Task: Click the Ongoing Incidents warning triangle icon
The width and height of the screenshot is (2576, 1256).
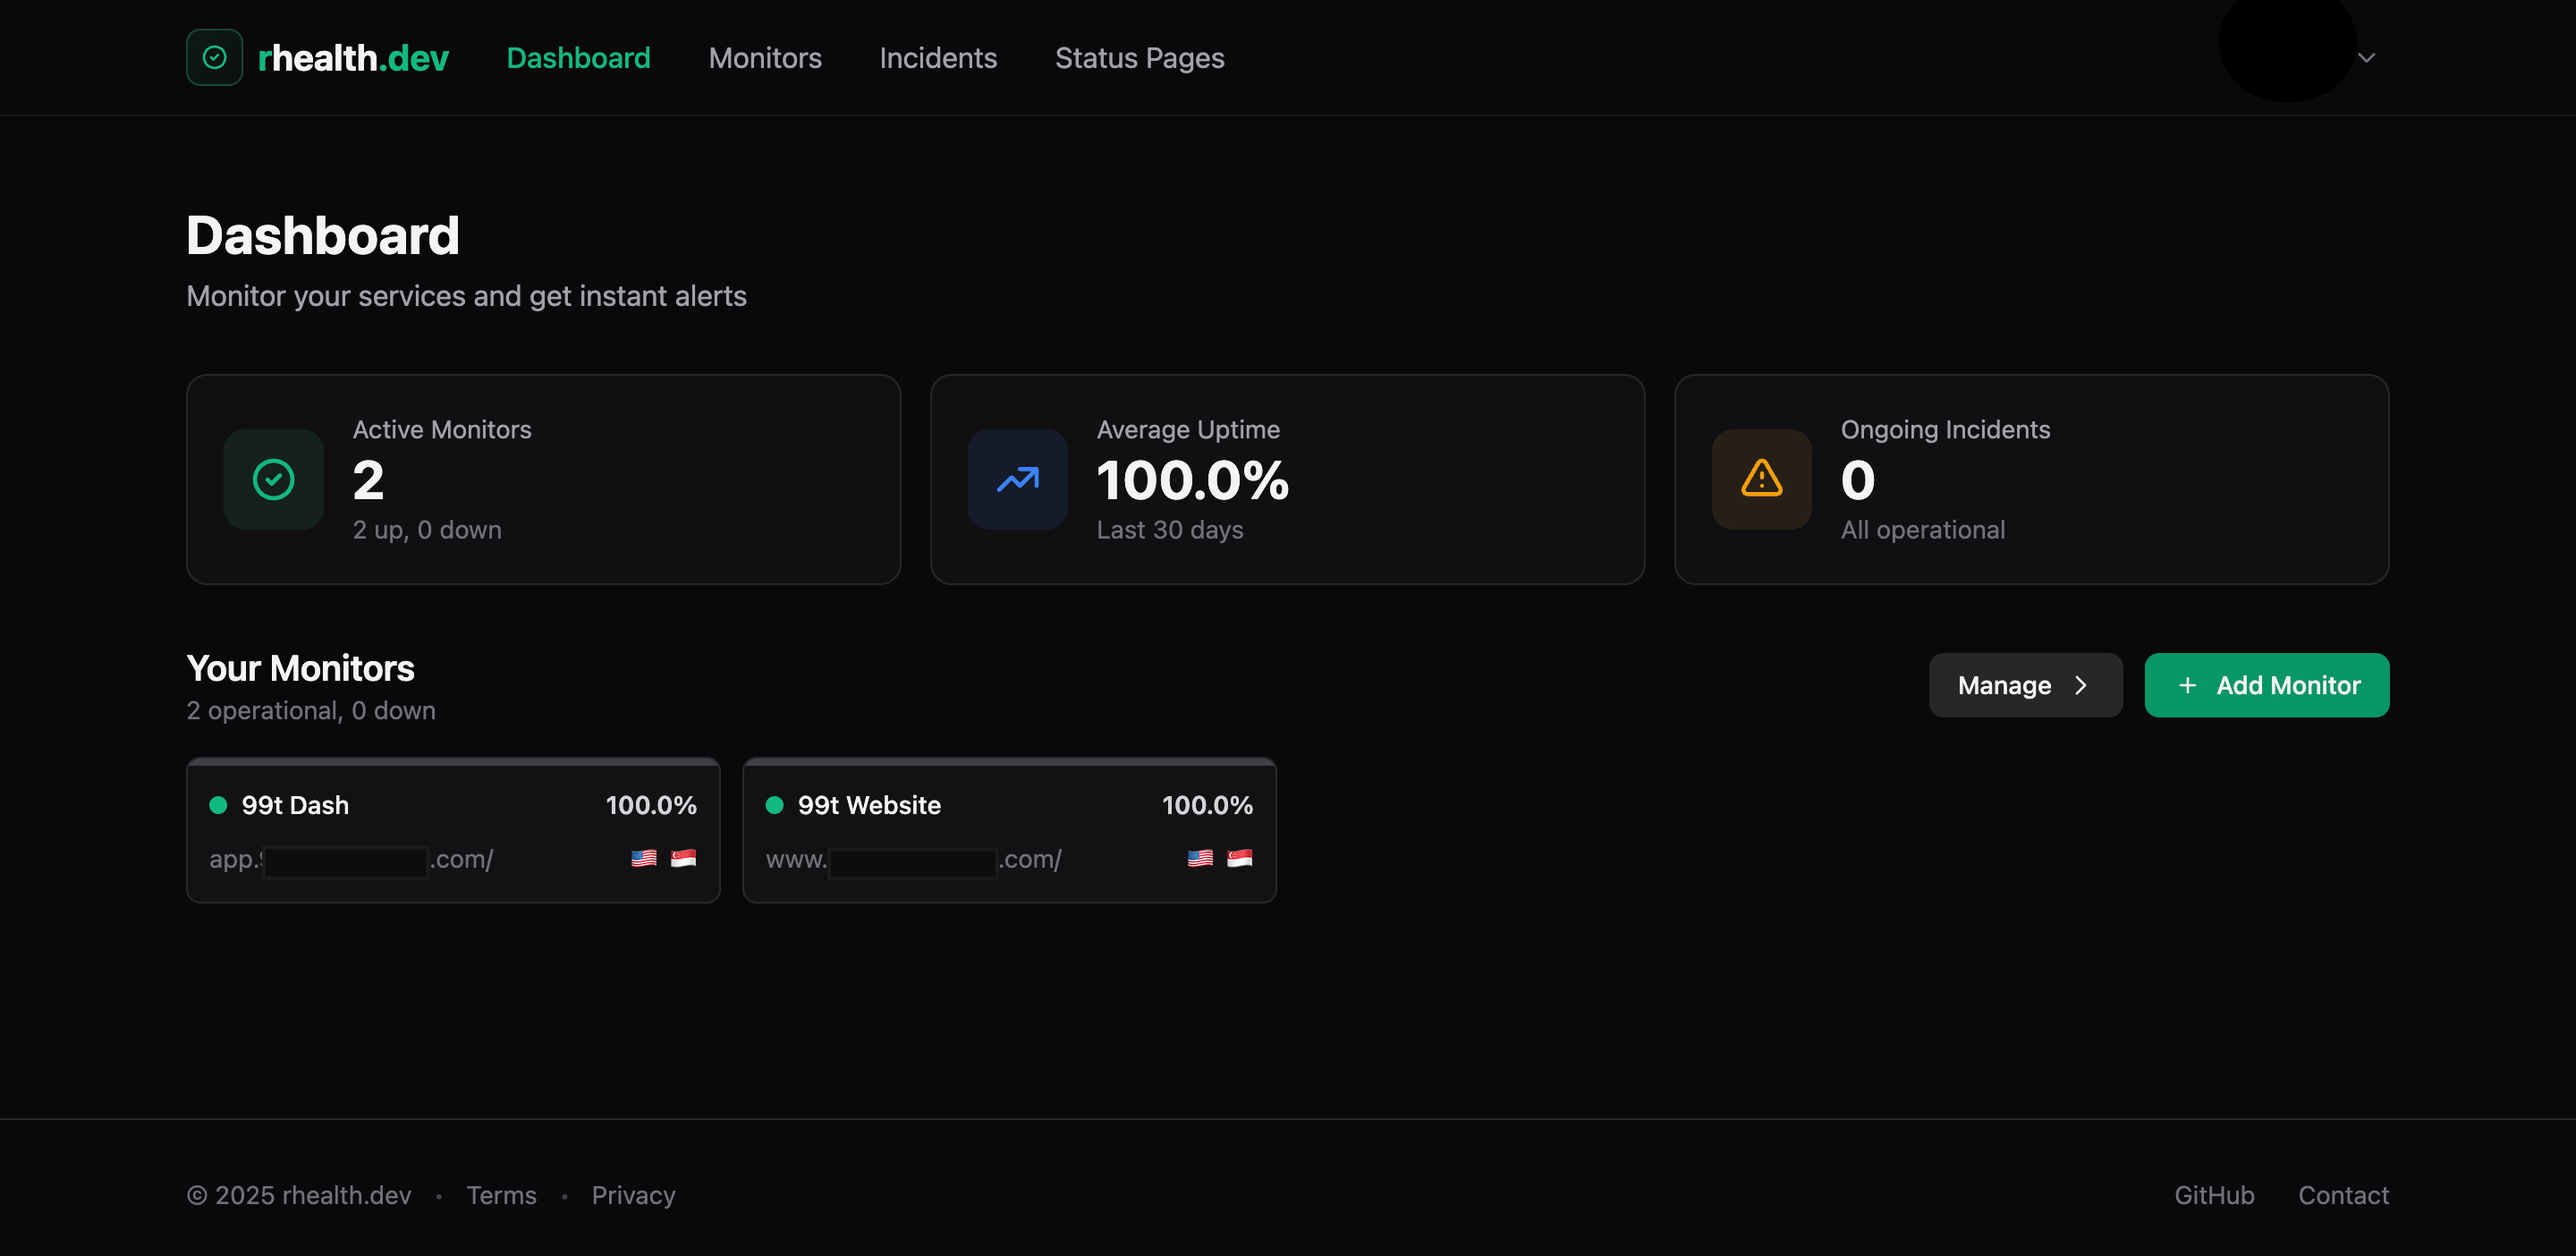Action: tap(1761, 479)
